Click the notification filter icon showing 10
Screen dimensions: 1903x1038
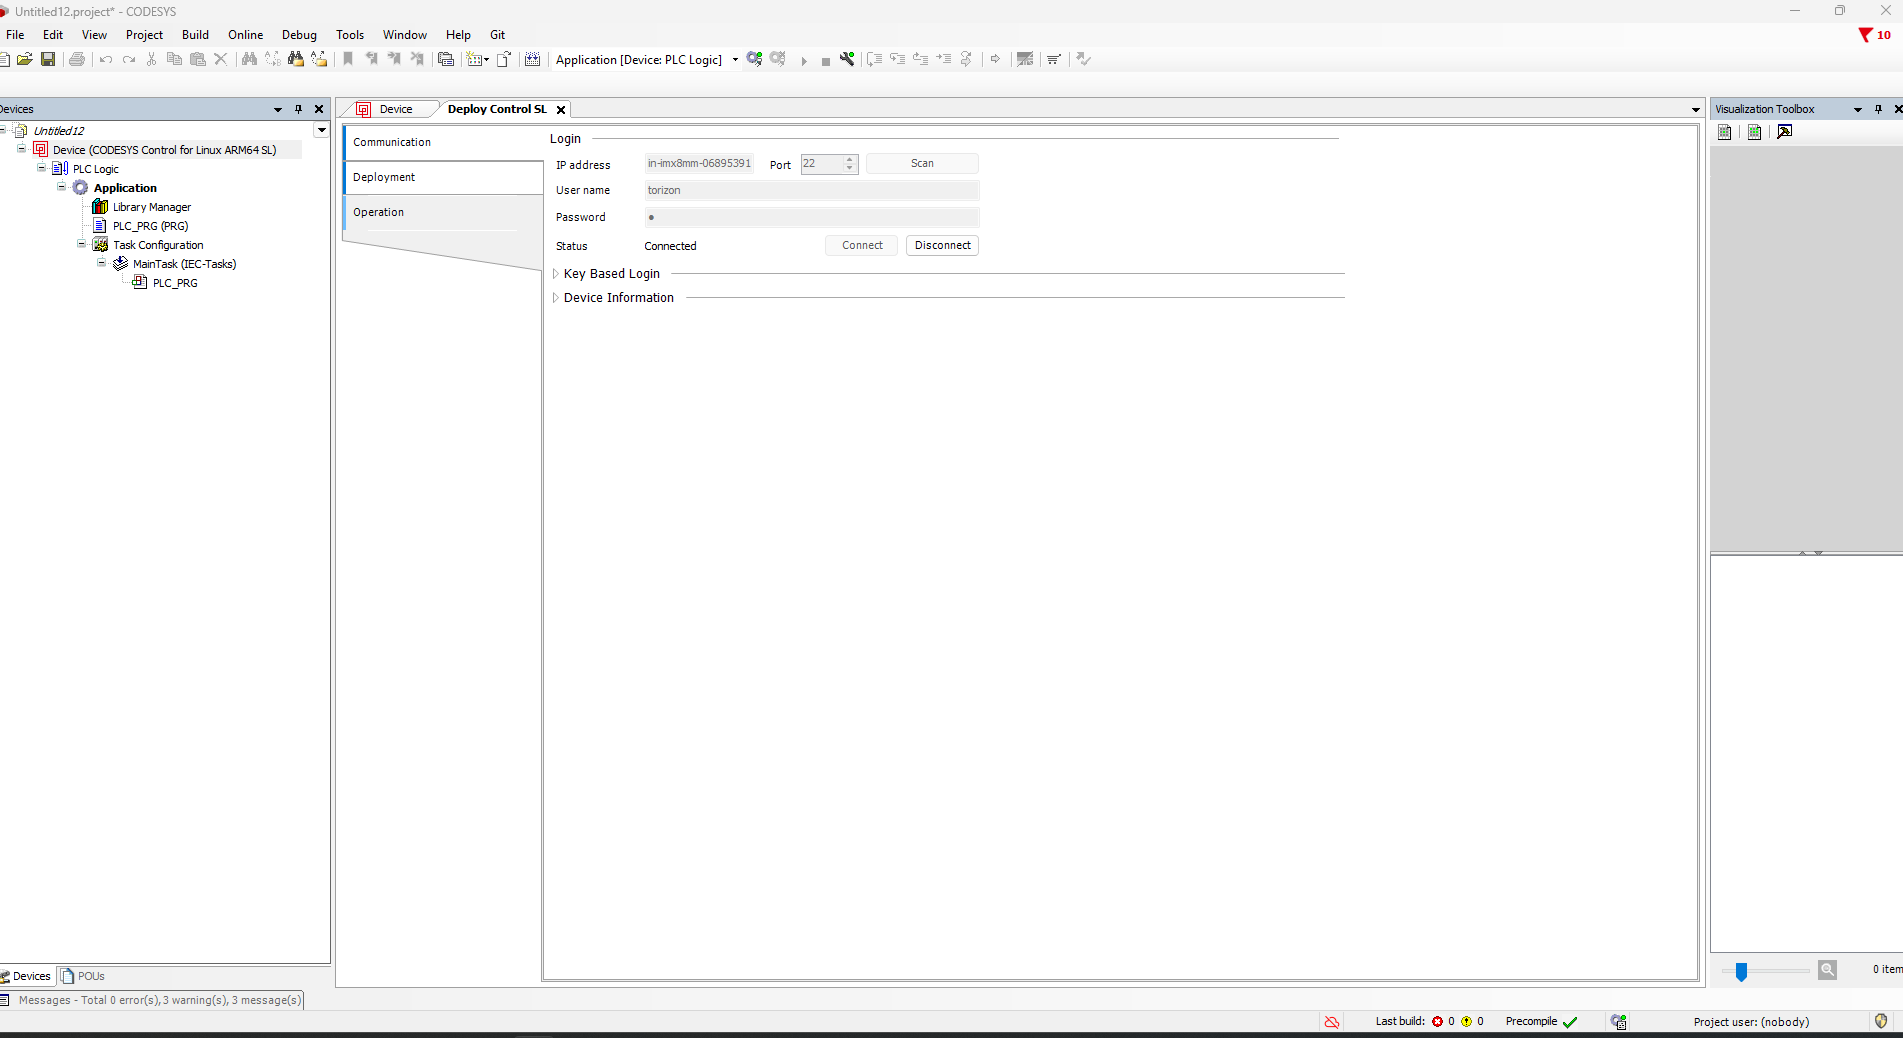click(1874, 35)
